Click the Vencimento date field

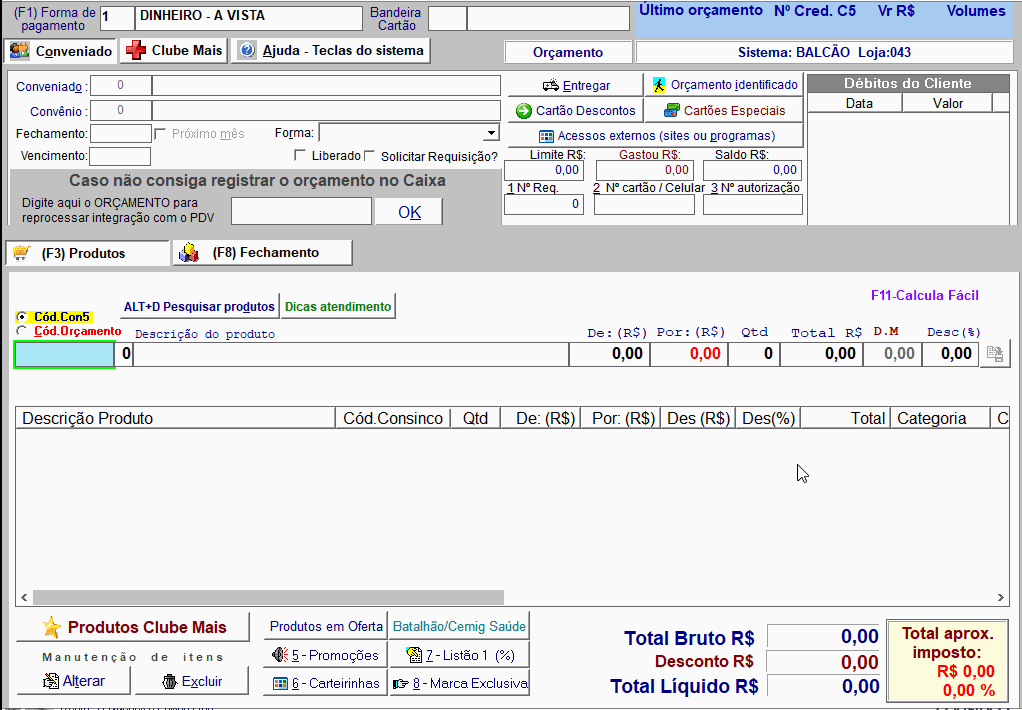coord(120,156)
